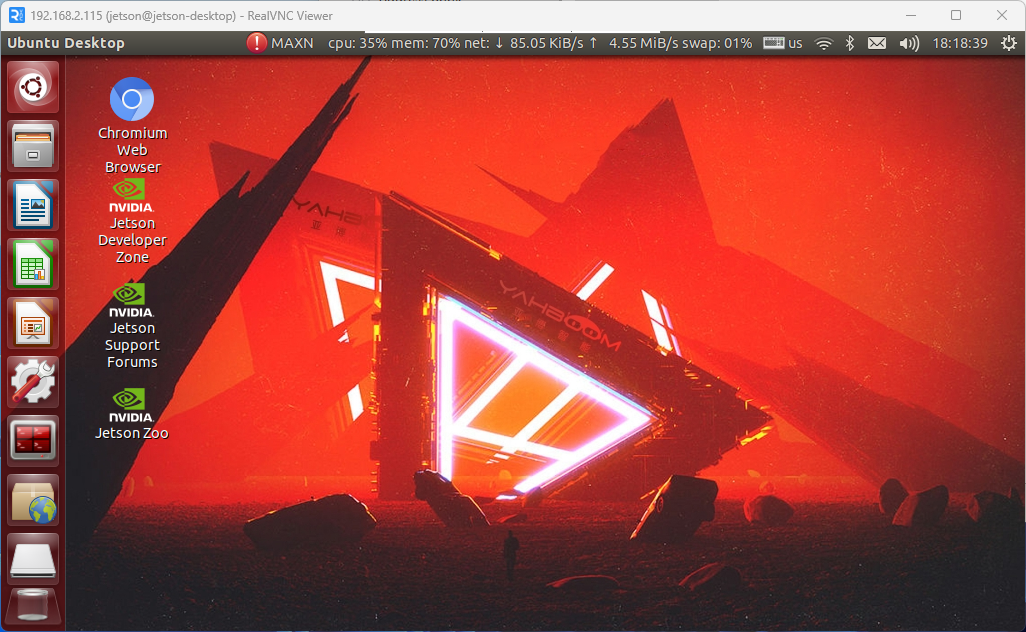Open System Settings gear-and-wrench icon

click(x=33, y=381)
